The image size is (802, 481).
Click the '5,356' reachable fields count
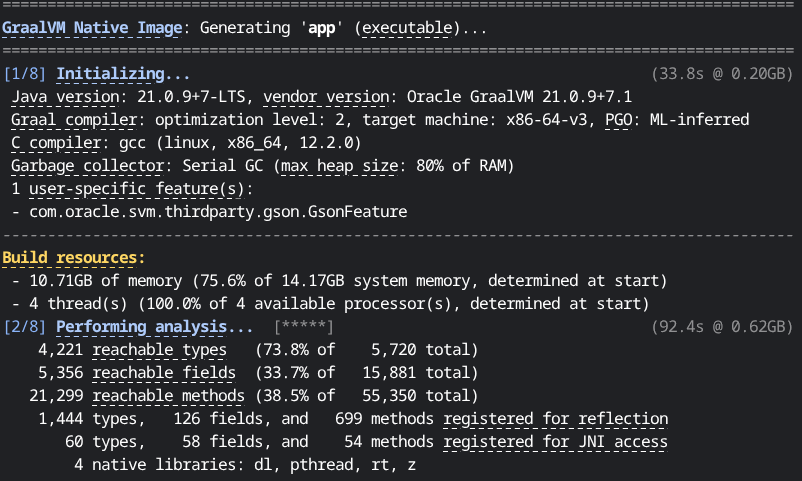point(60,373)
